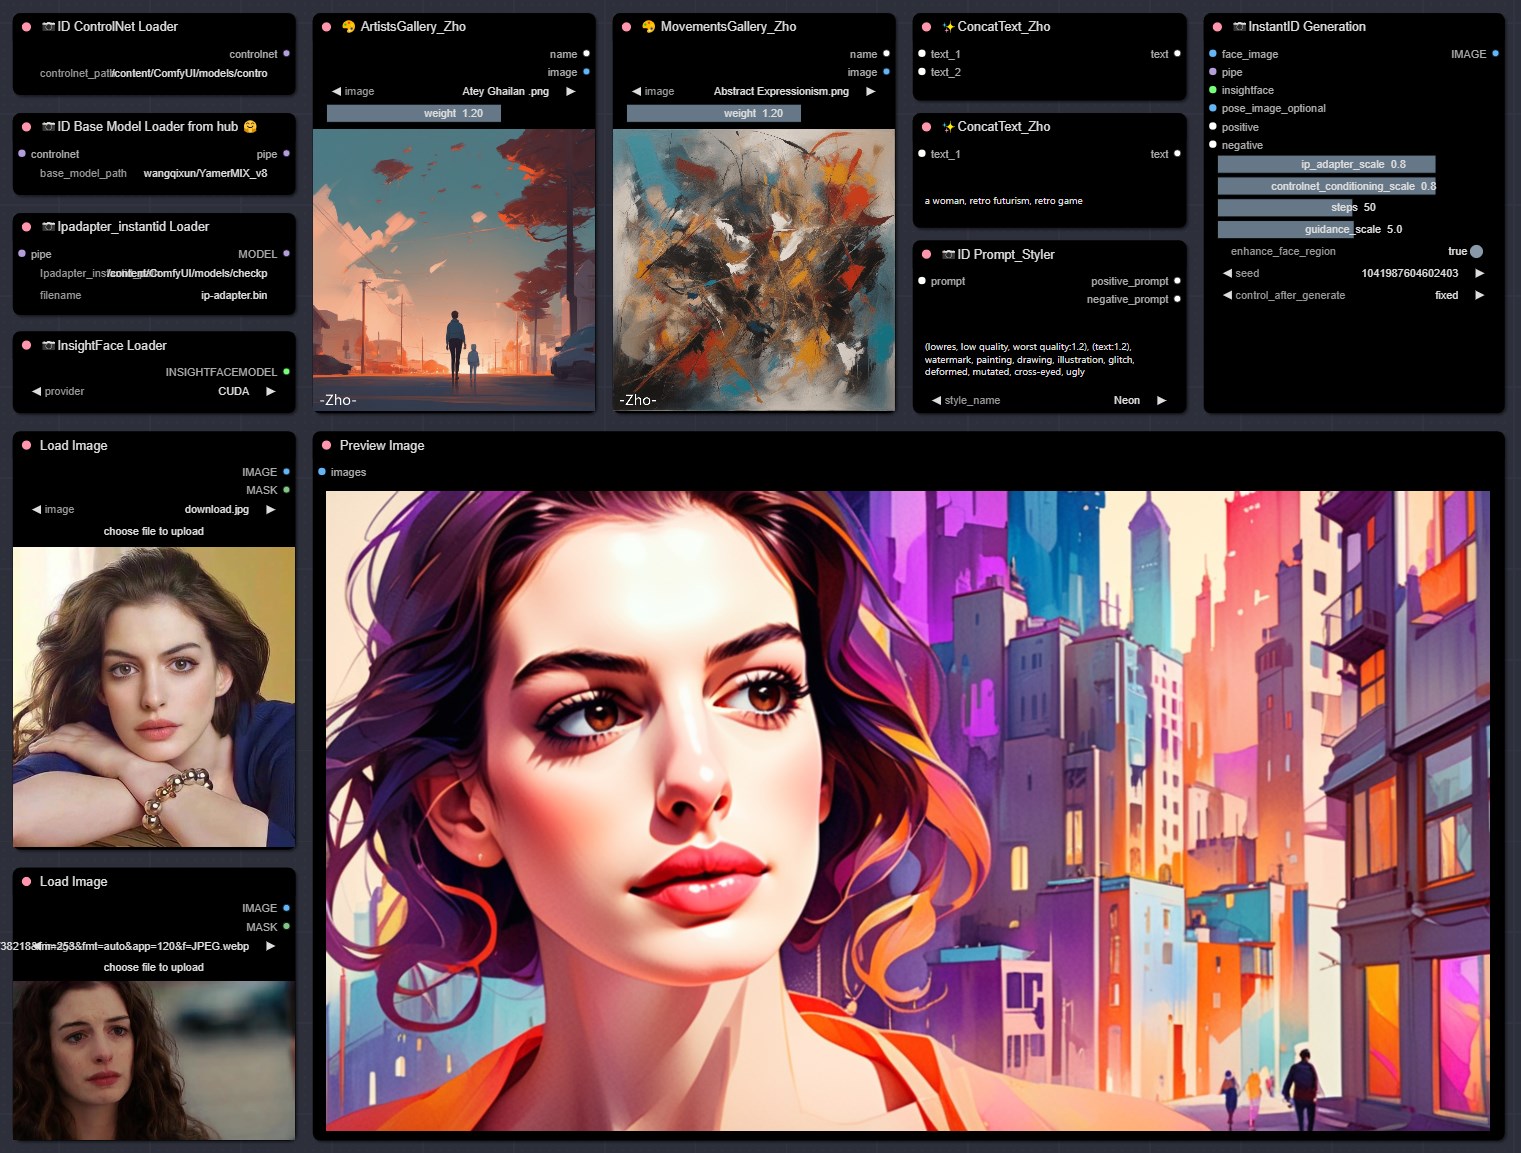Click choose file to upload in first Load Image
Viewport: 1521px width, 1153px height.
[x=153, y=531]
